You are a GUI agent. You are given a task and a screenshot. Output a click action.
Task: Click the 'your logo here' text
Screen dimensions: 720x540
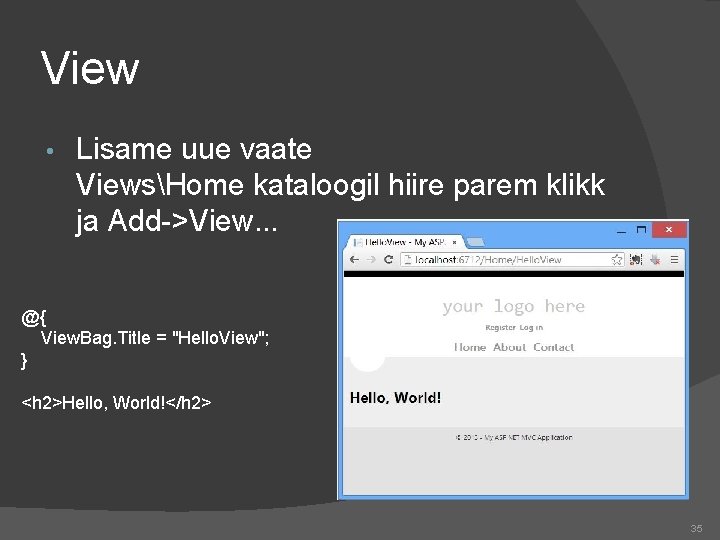(x=514, y=306)
